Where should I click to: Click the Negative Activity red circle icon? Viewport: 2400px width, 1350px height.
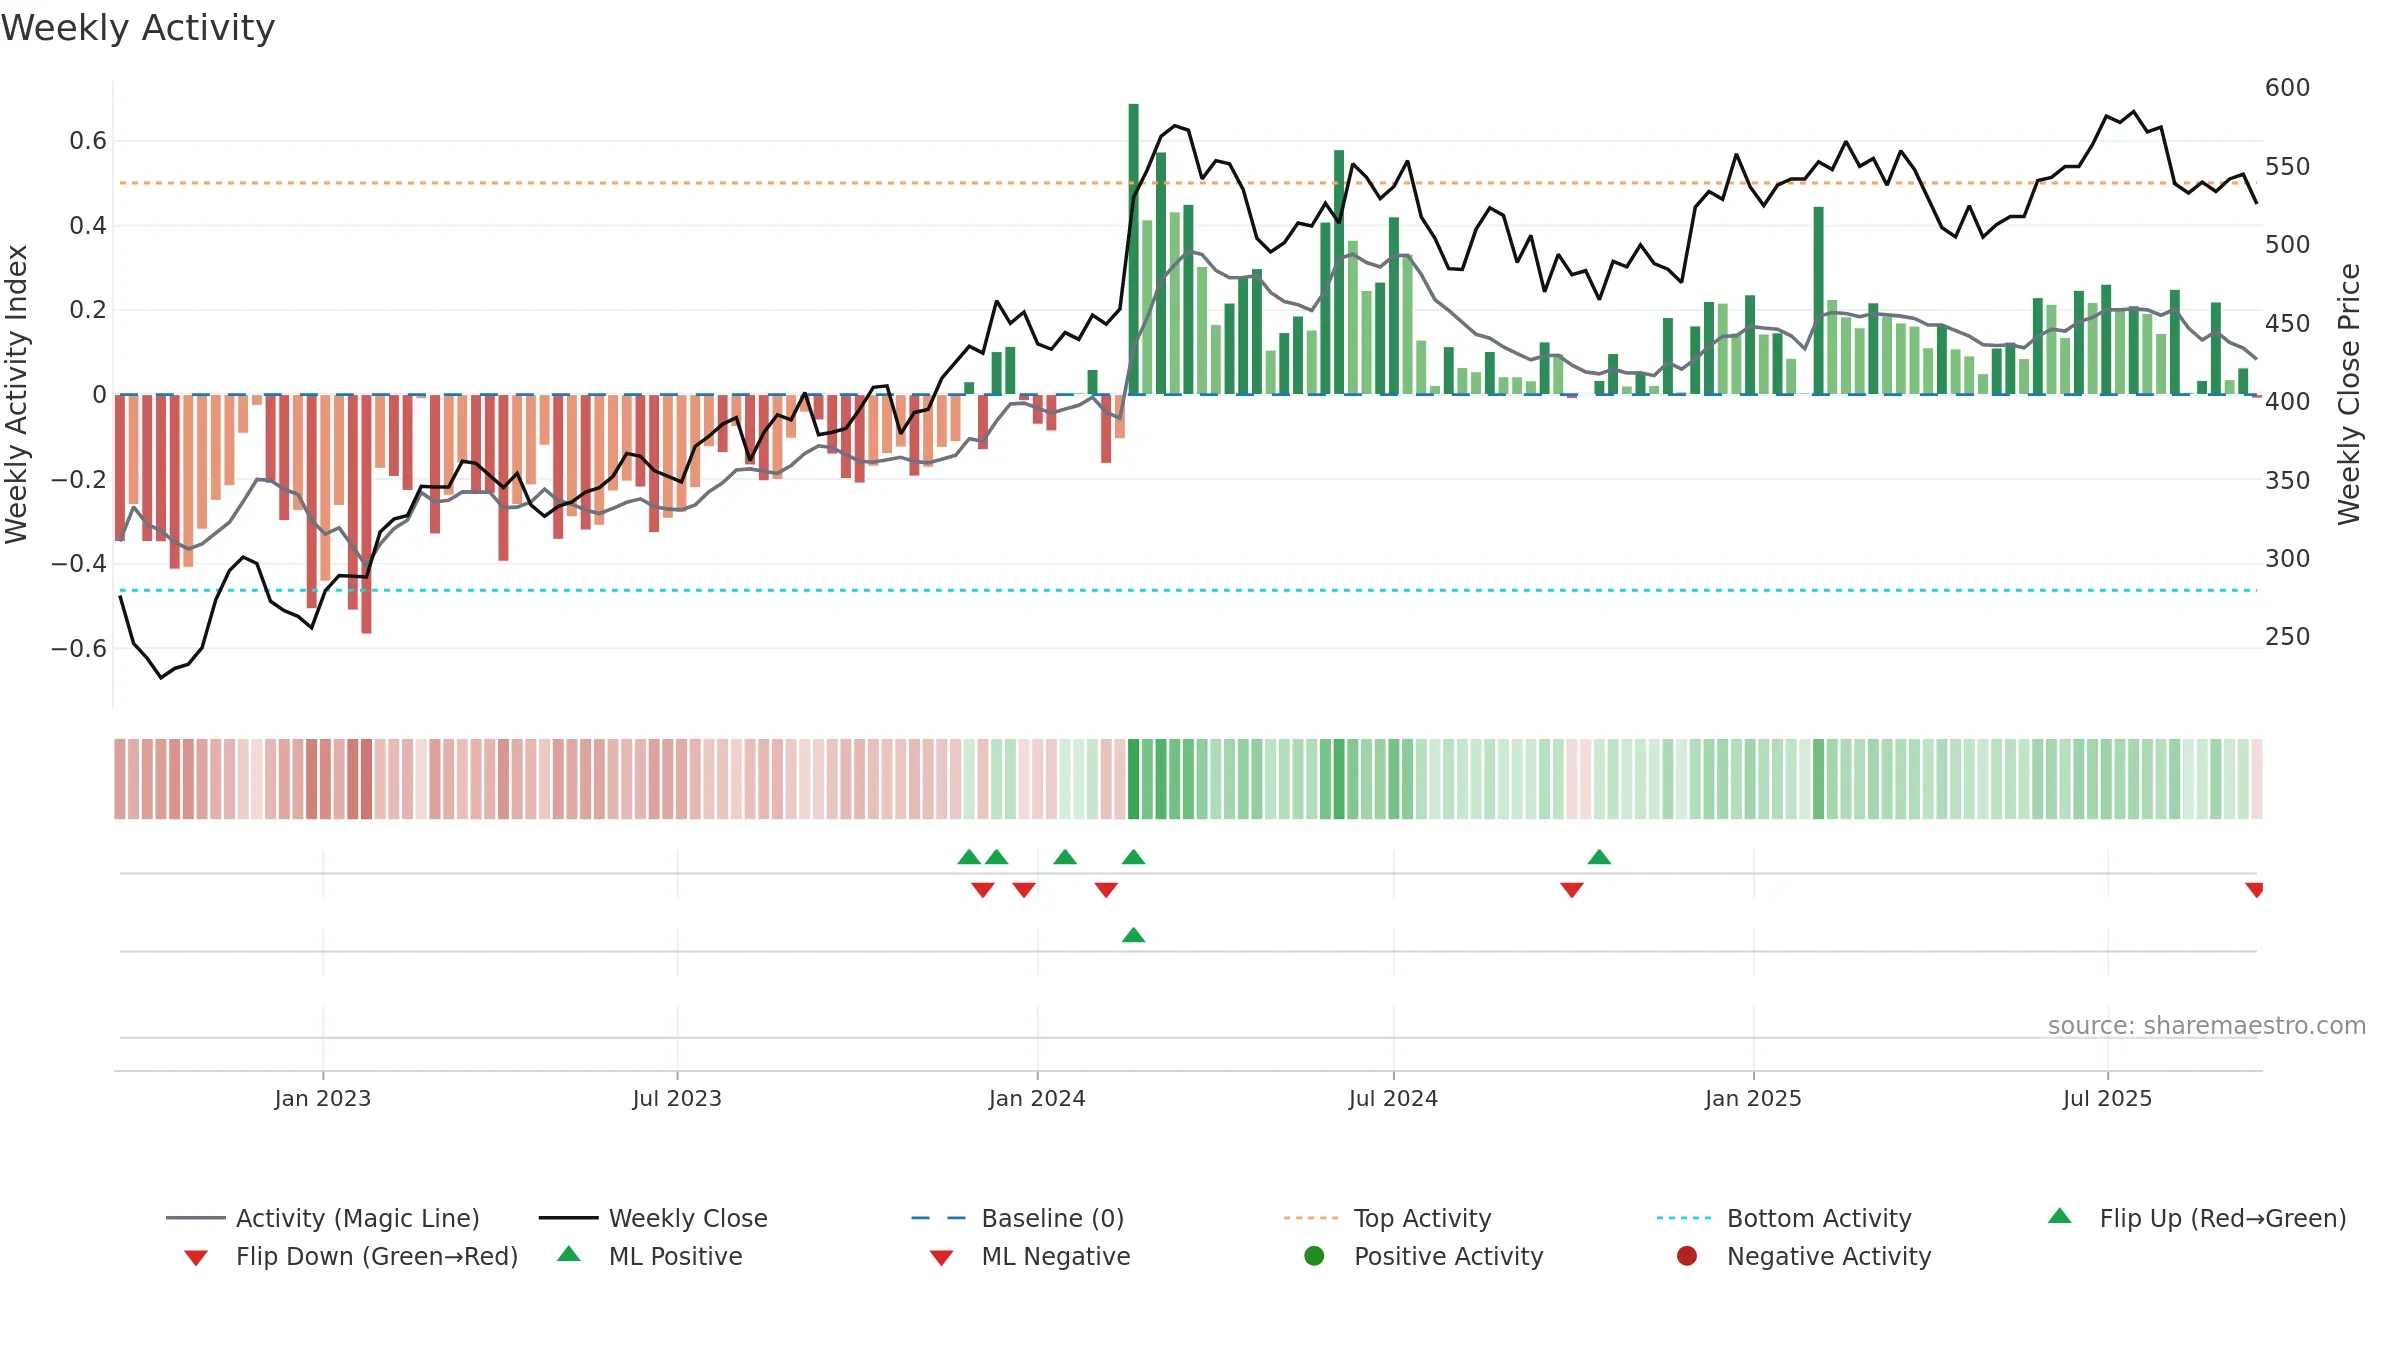1687,1256
